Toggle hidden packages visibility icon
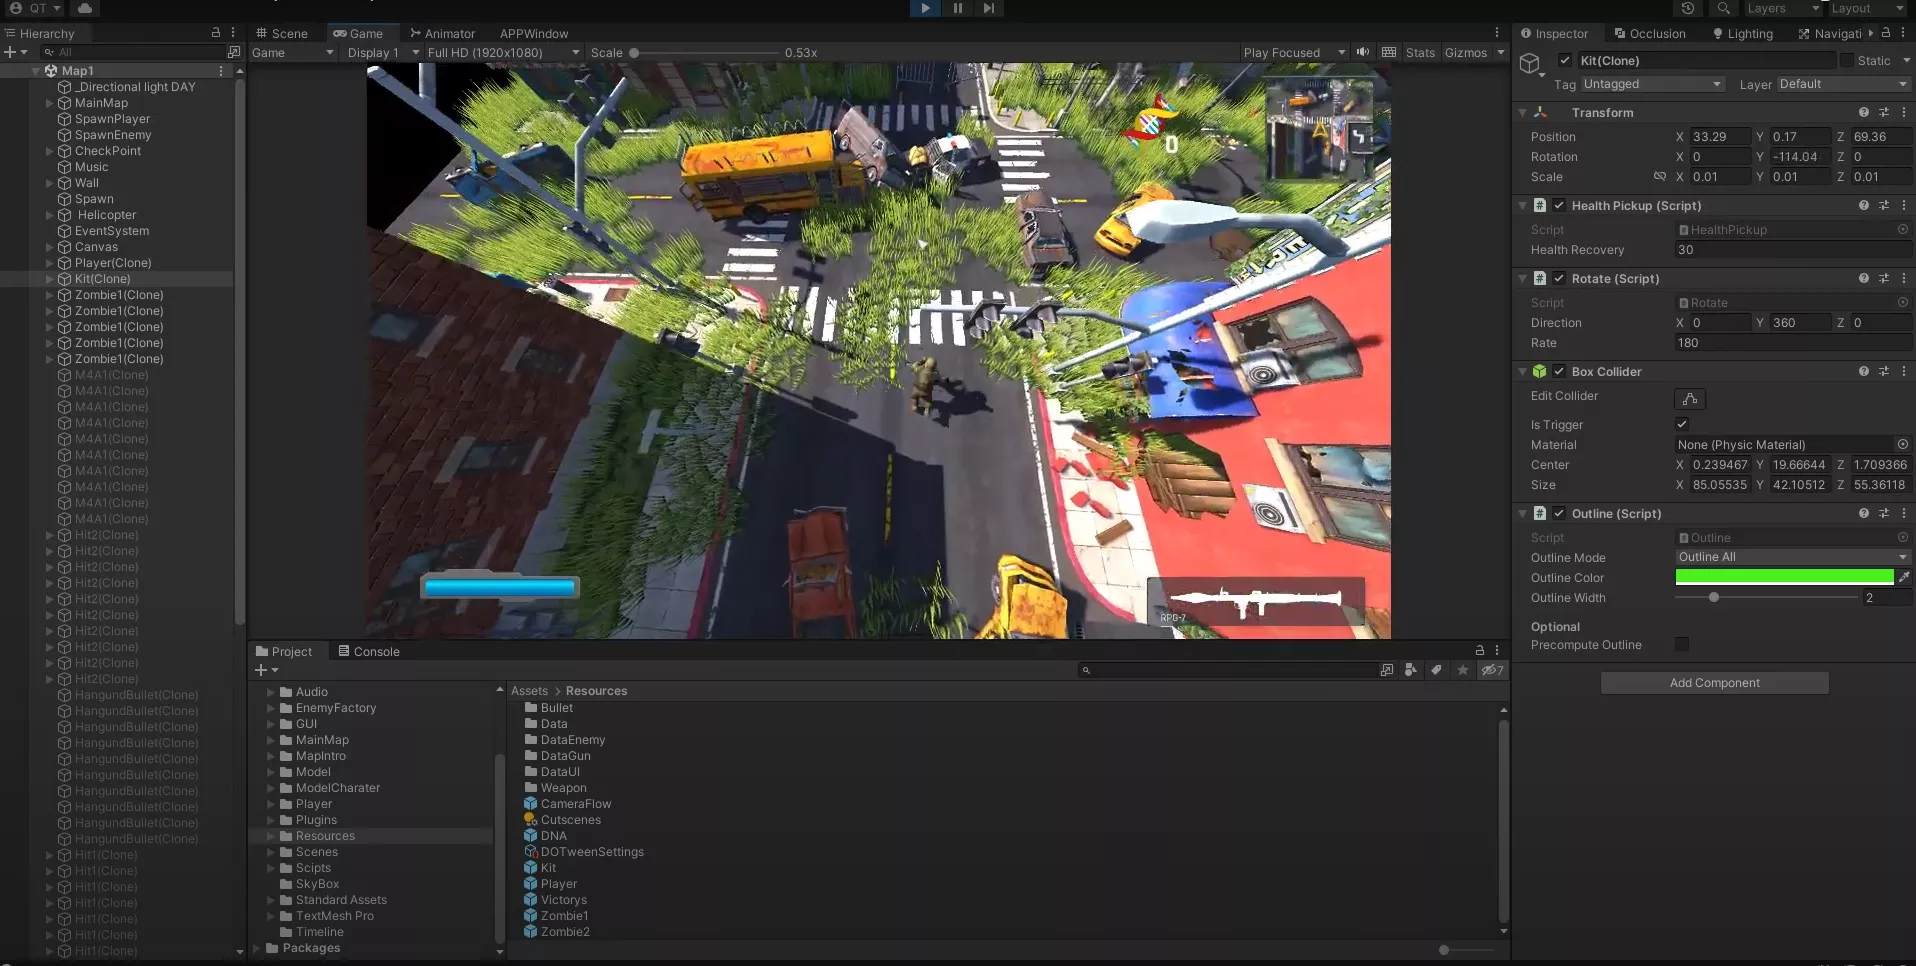The image size is (1916, 966). click(x=1492, y=670)
